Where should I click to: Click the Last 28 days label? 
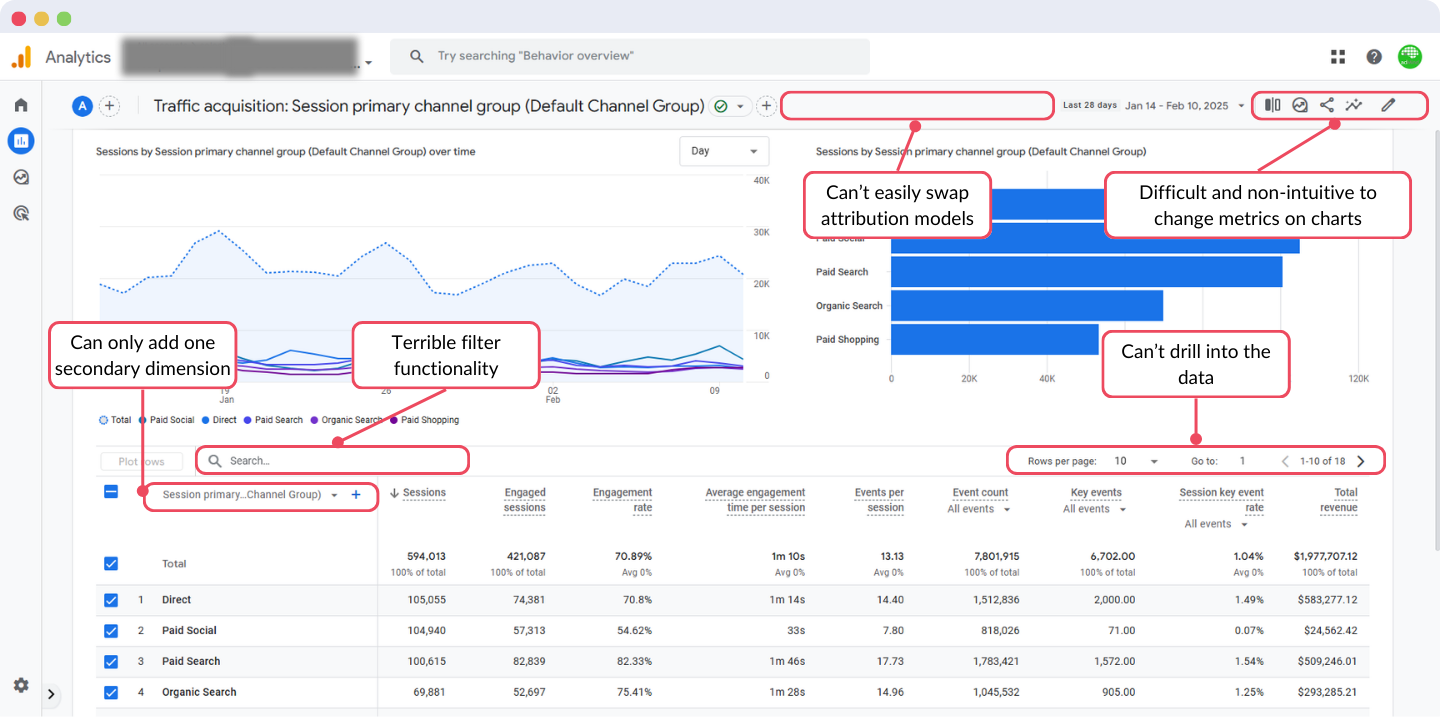(x=1090, y=105)
